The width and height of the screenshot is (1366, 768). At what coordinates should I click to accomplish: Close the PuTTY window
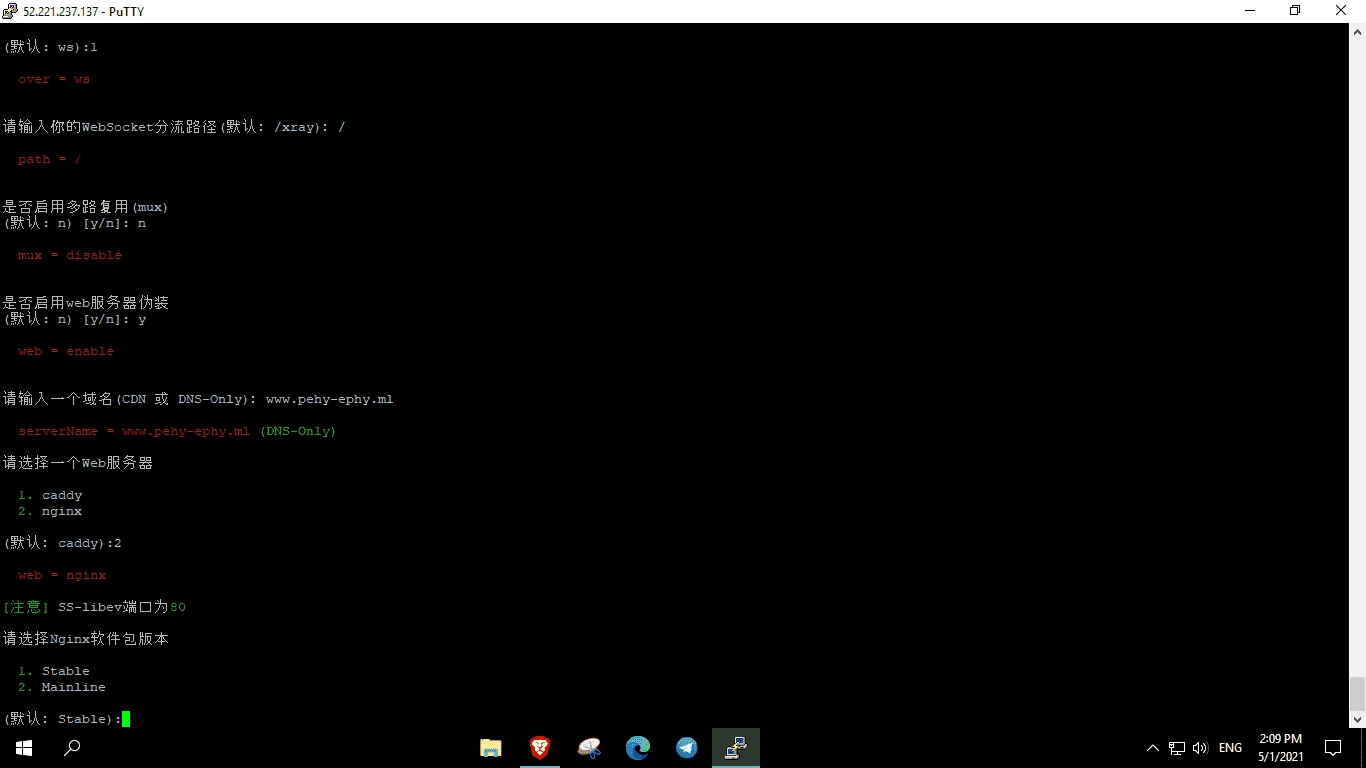coord(1342,10)
